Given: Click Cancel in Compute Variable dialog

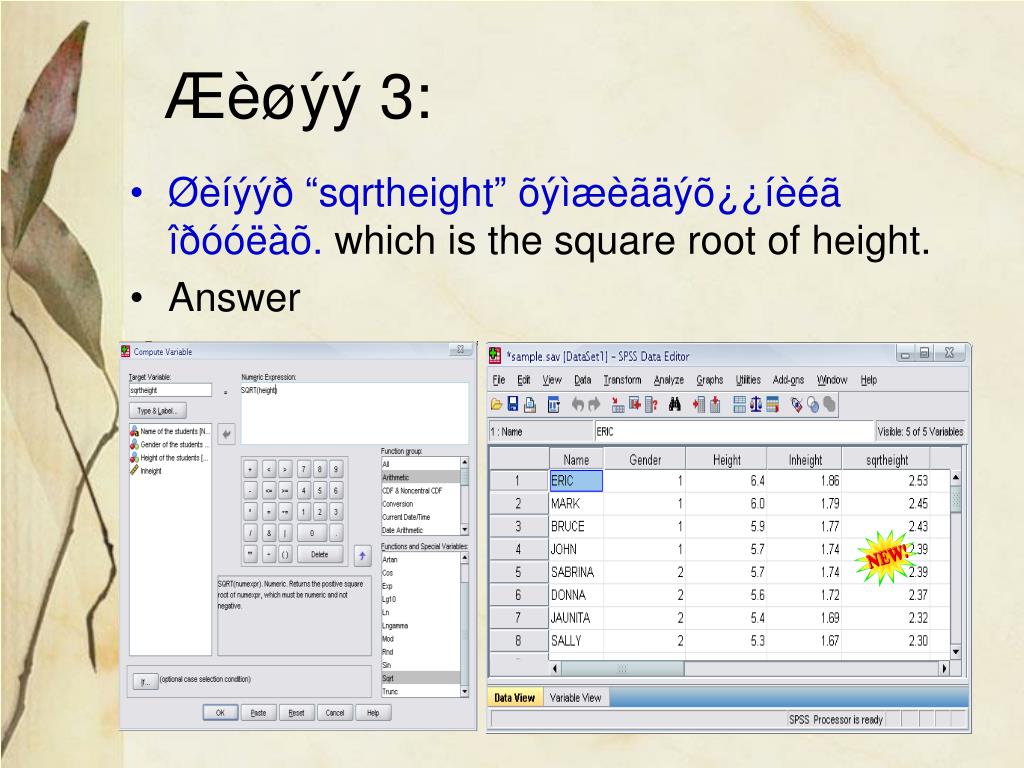Looking at the screenshot, I should [x=335, y=713].
